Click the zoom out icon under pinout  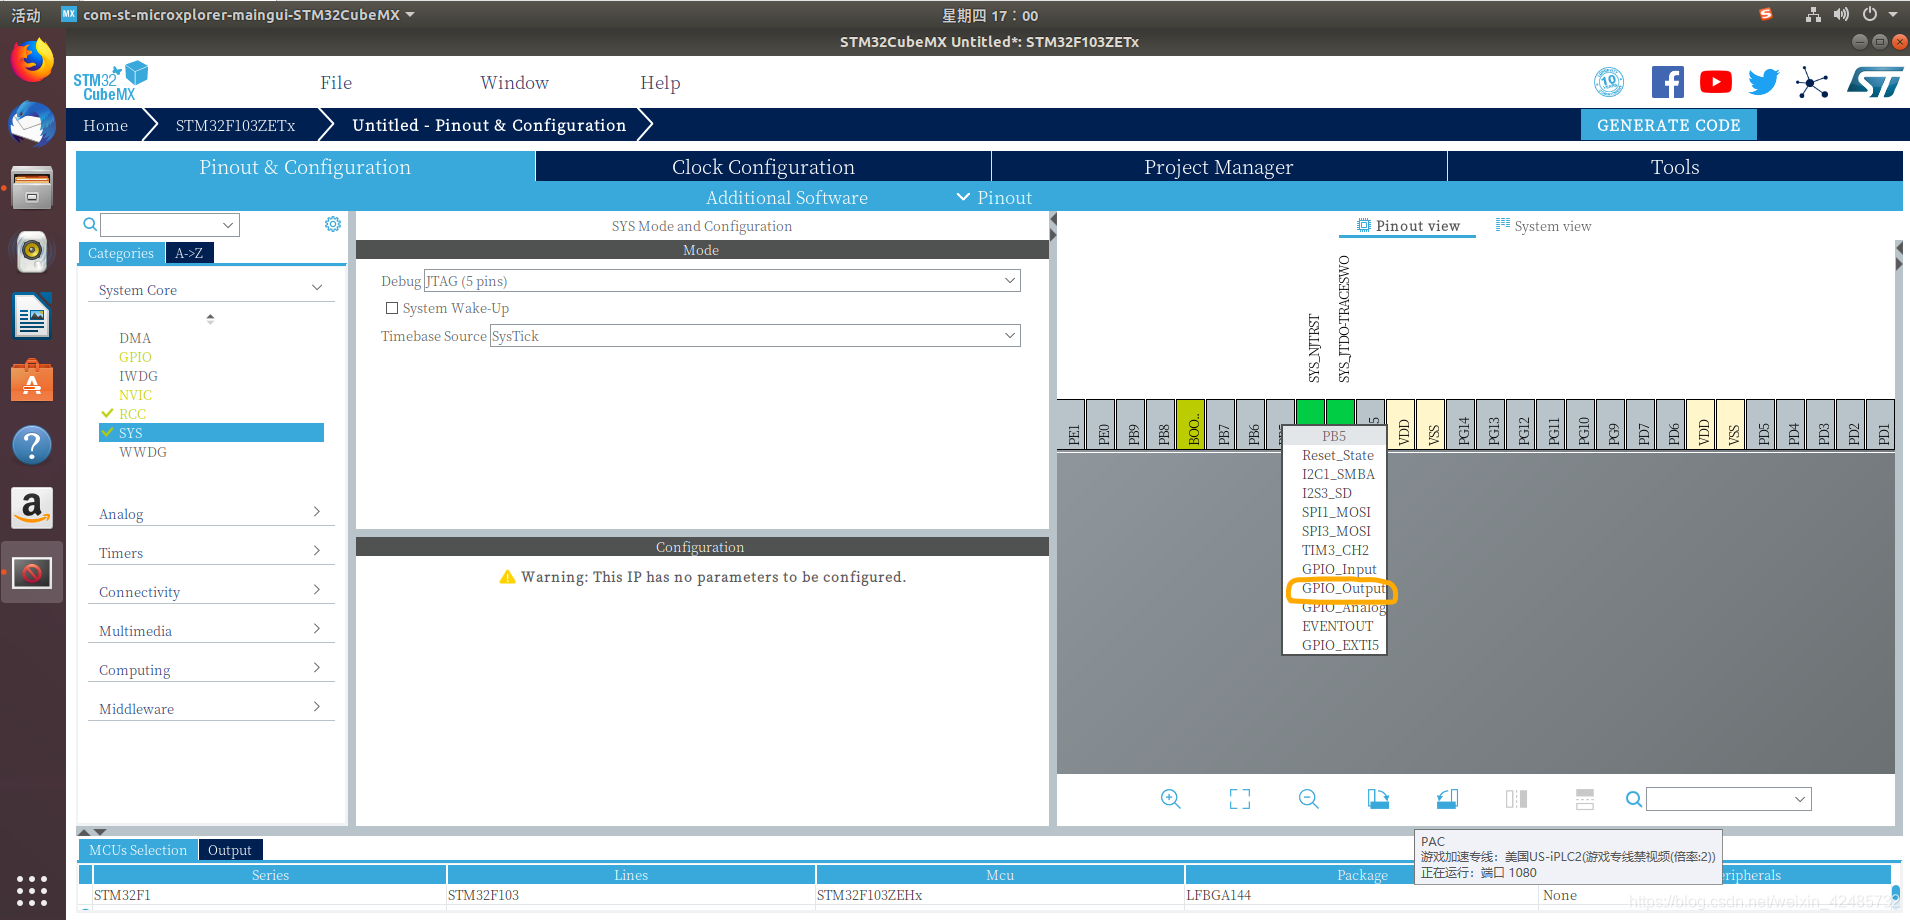pyautogui.click(x=1309, y=799)
